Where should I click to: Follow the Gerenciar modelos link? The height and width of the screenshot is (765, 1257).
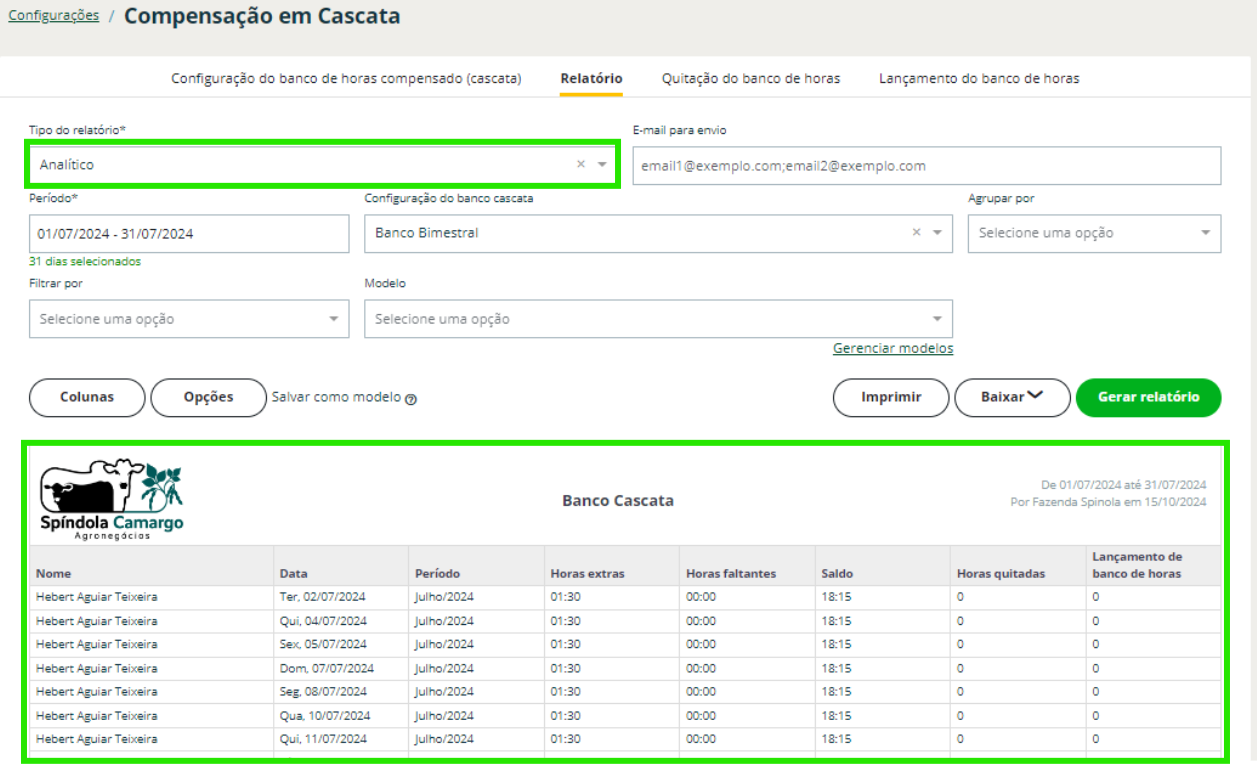pos(892,348)
